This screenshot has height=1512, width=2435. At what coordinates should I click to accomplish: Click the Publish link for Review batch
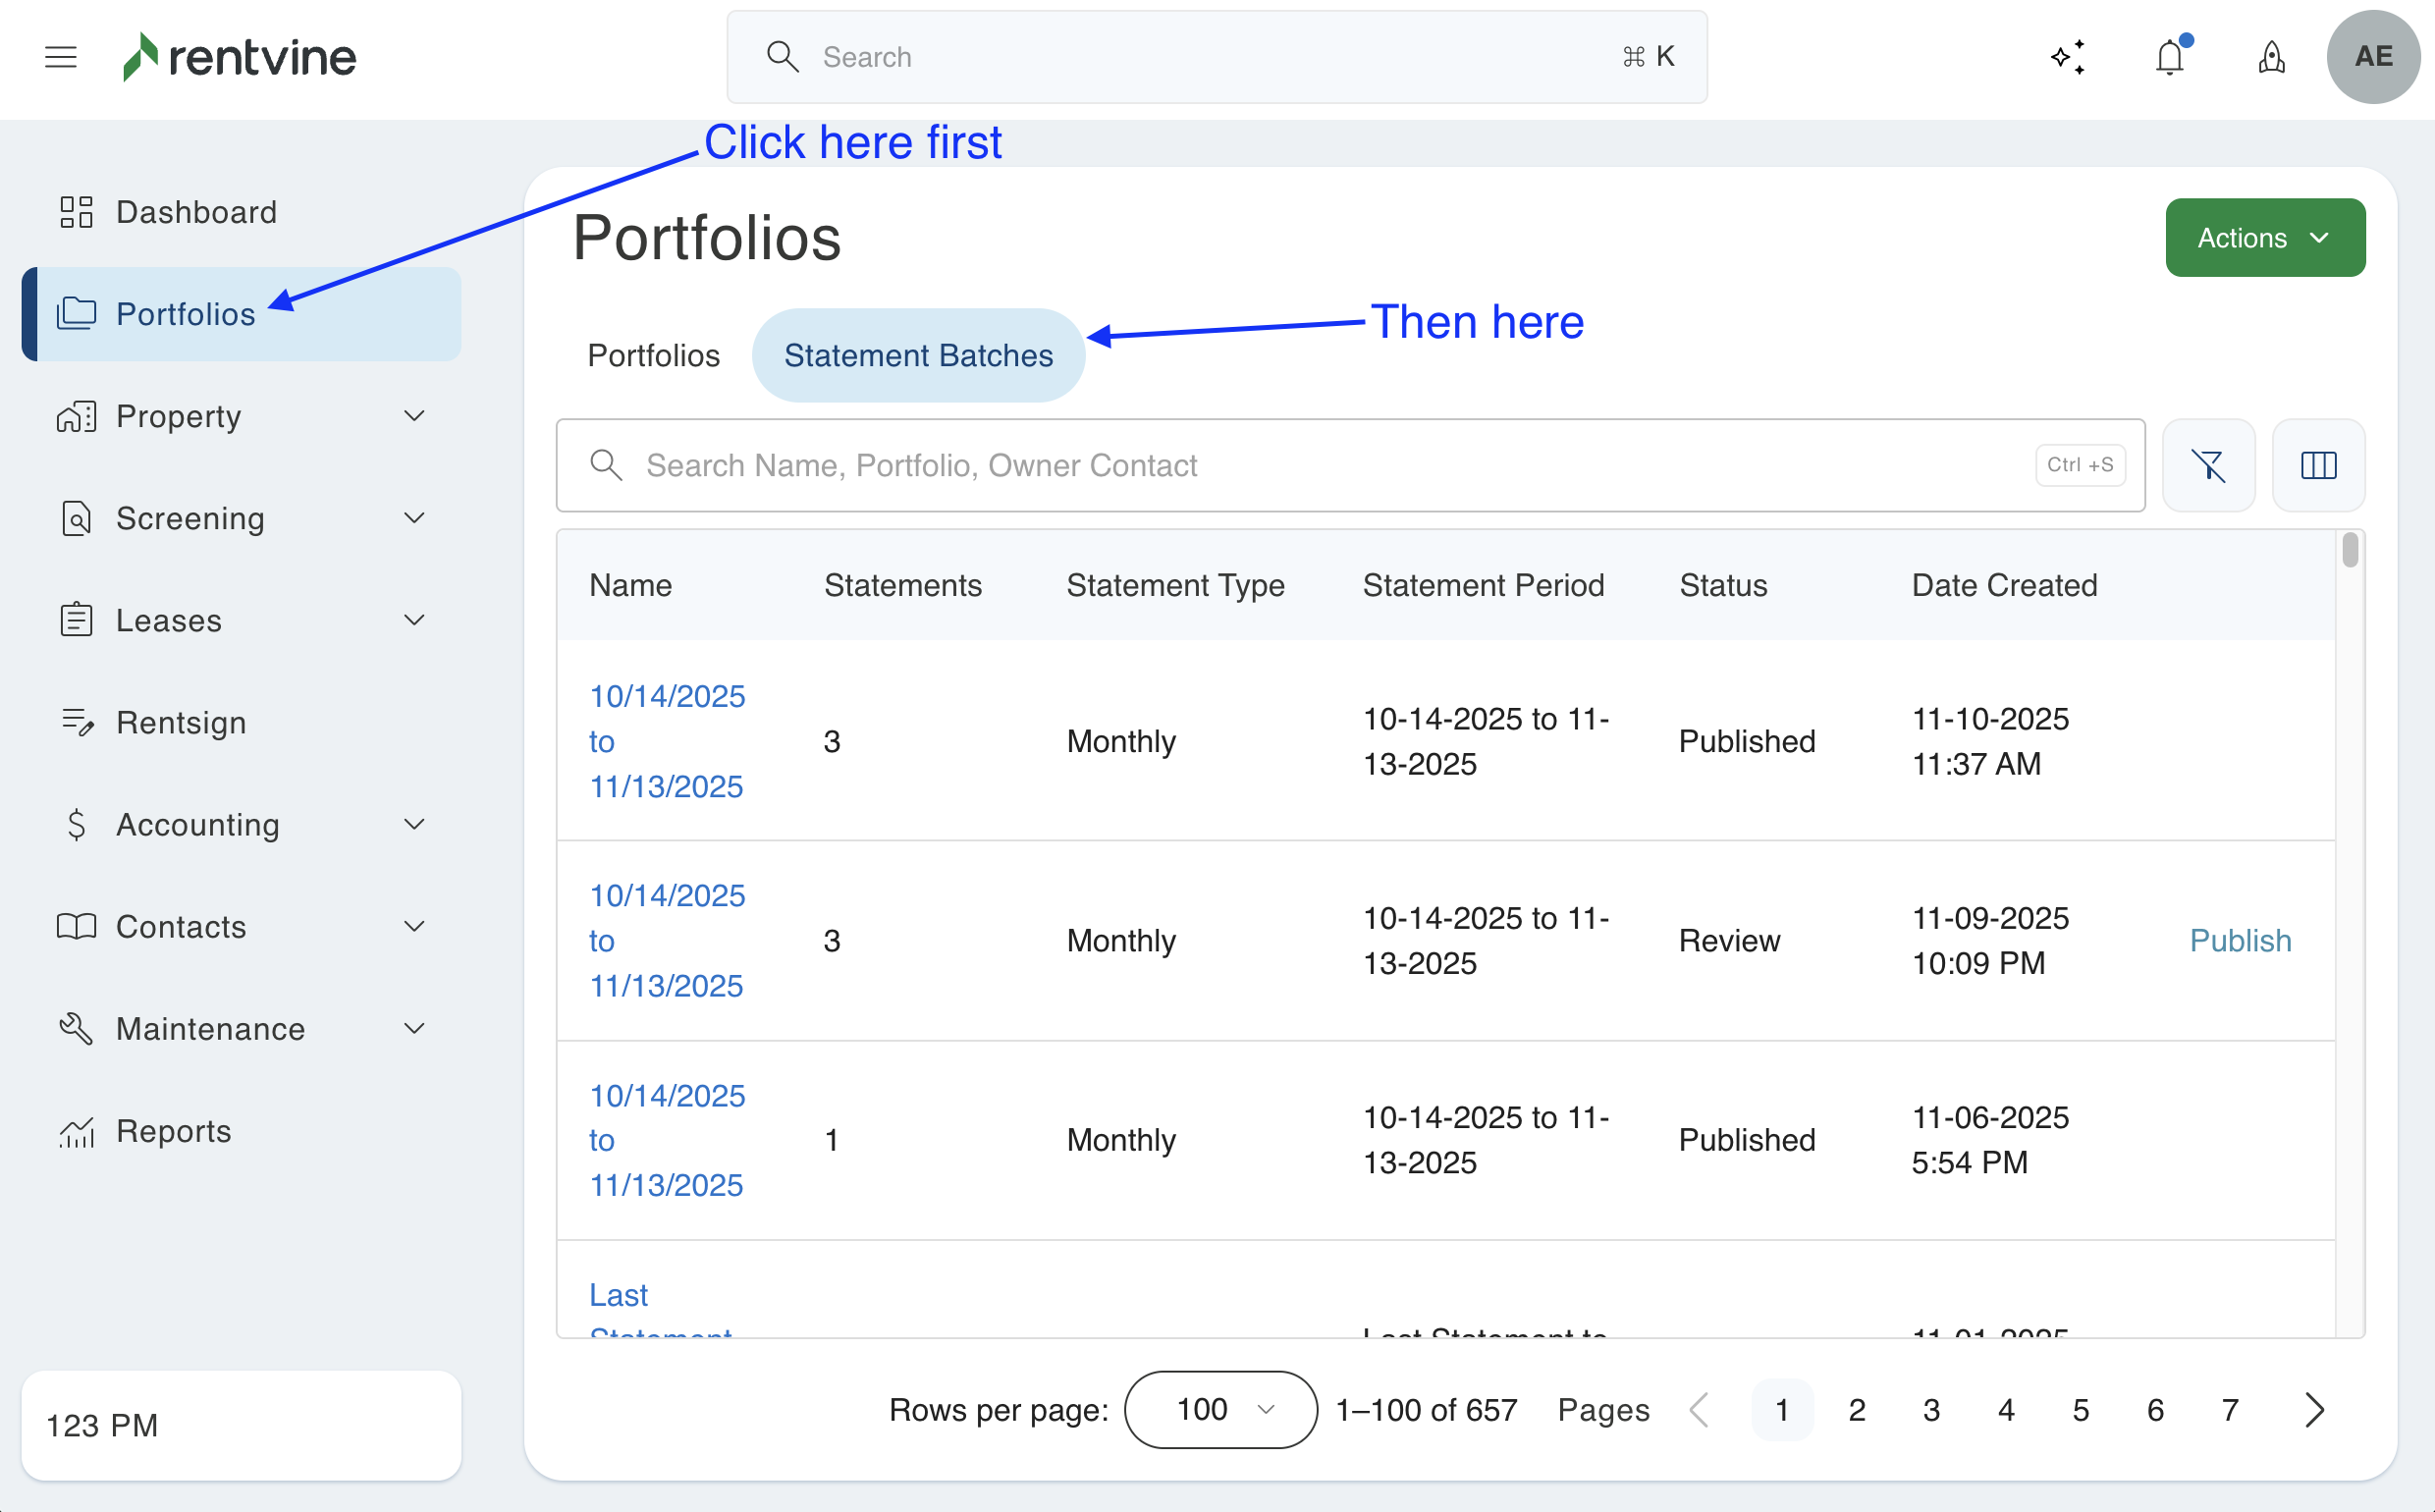[2240, 940]
